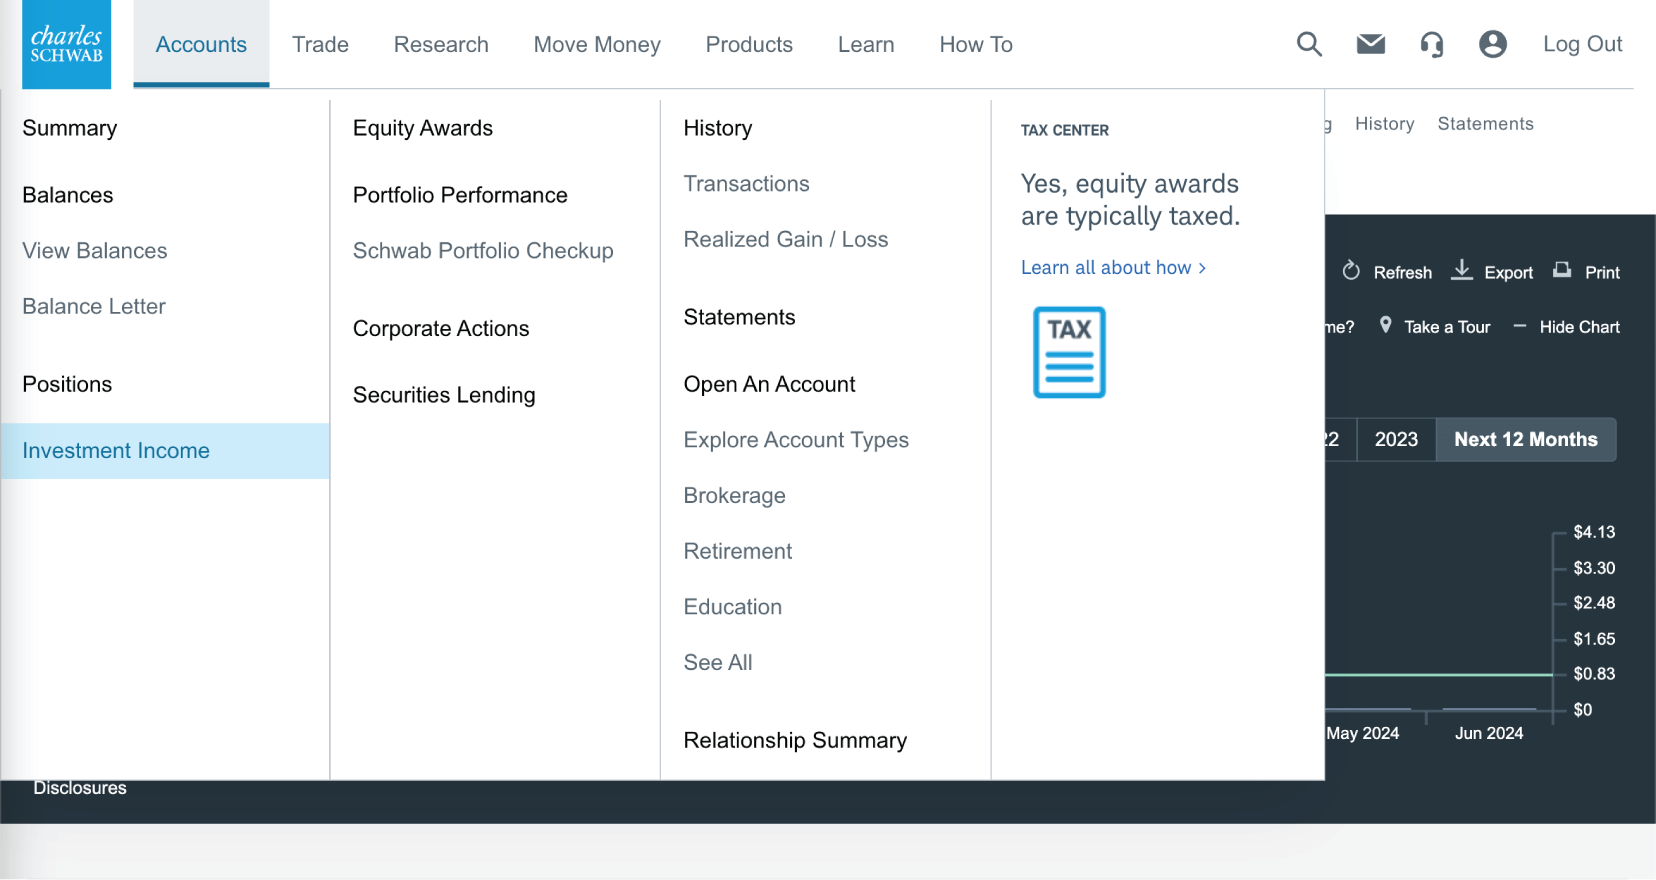Open the How To menu

[x=976, y=44]
